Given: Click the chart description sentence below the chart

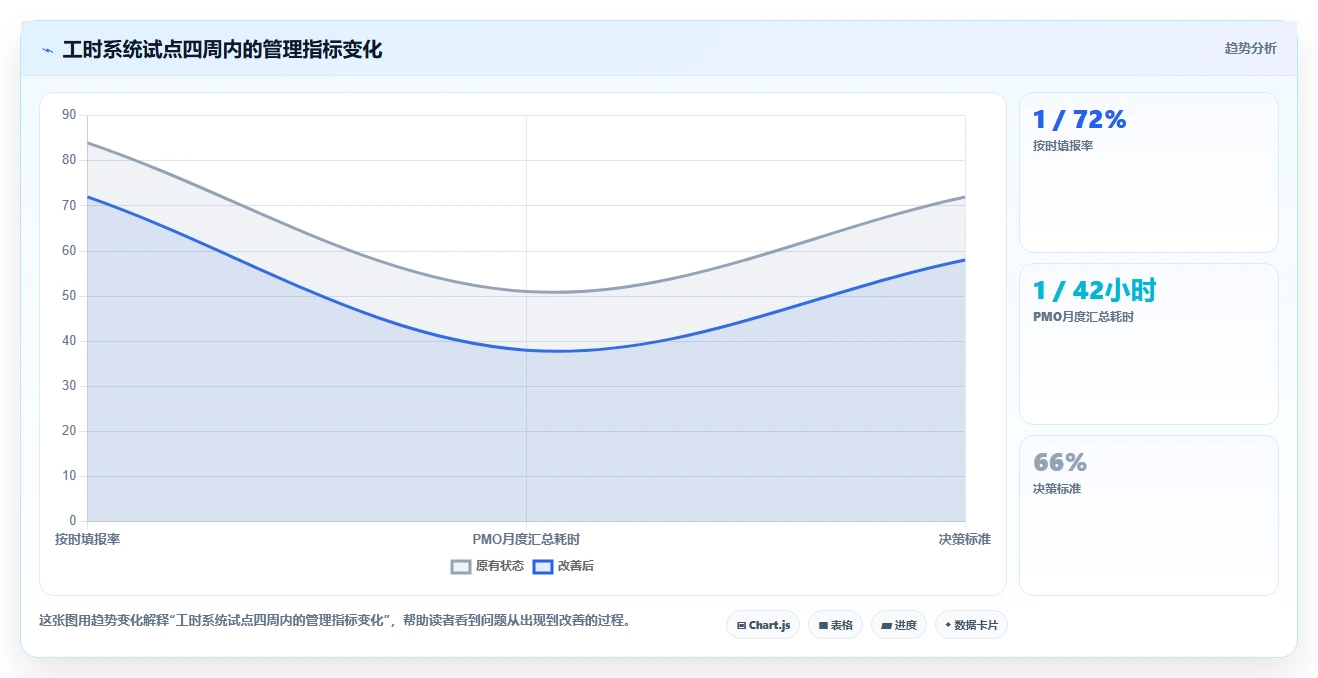Looking at the screenshot, I should click(x=334, y=620).
